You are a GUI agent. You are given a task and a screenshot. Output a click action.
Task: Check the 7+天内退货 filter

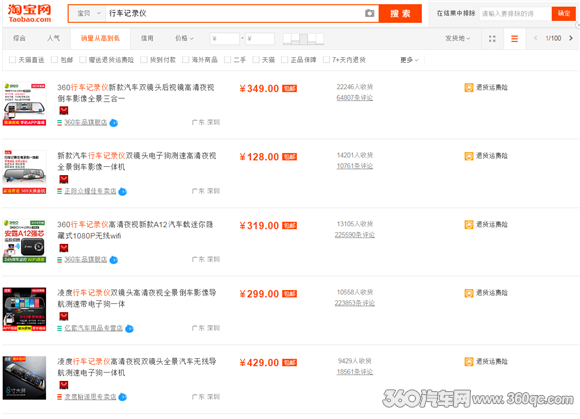coord(326,60)
